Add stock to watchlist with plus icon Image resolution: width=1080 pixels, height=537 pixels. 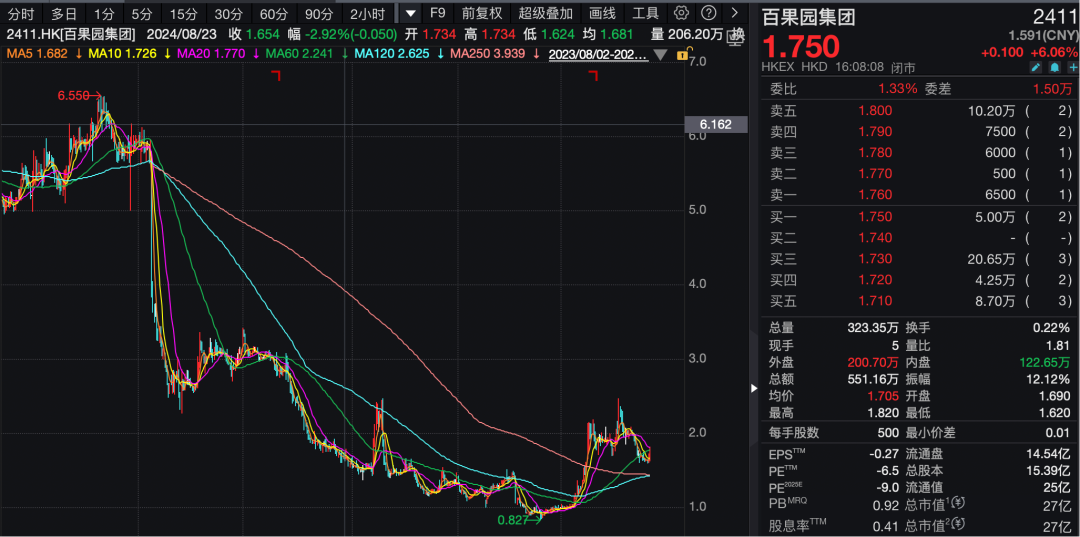pos(1070,67)
